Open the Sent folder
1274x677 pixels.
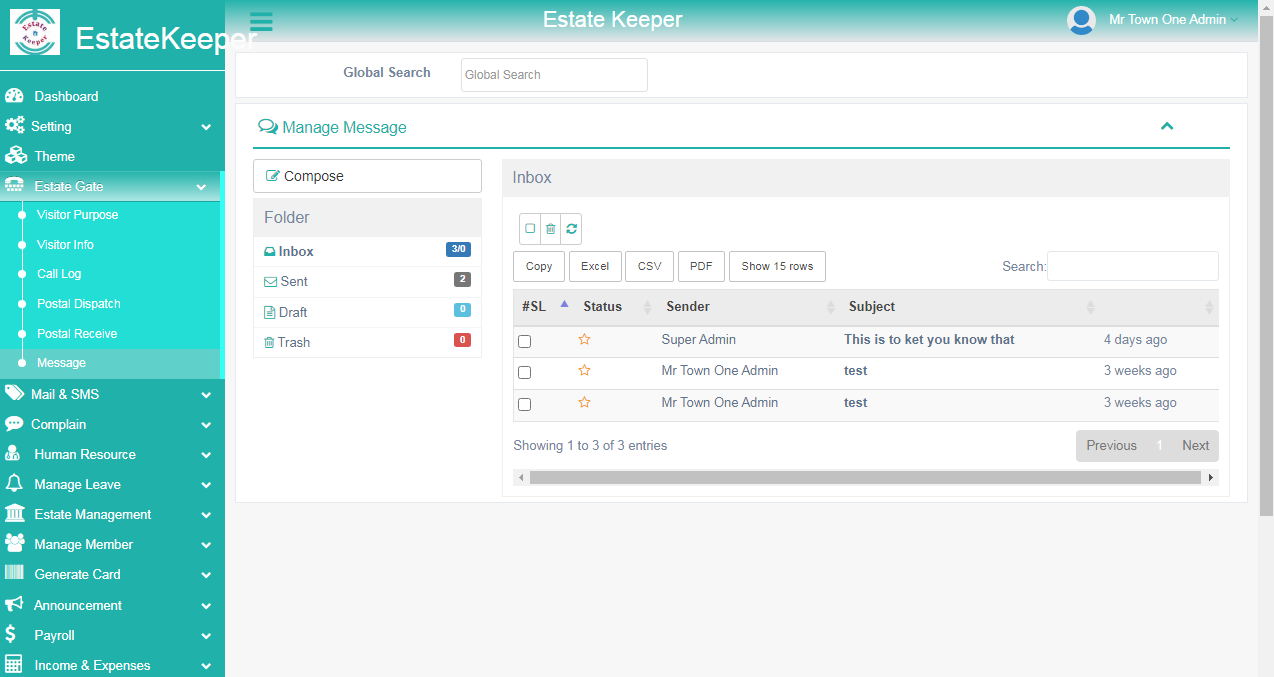pos(294,282)
